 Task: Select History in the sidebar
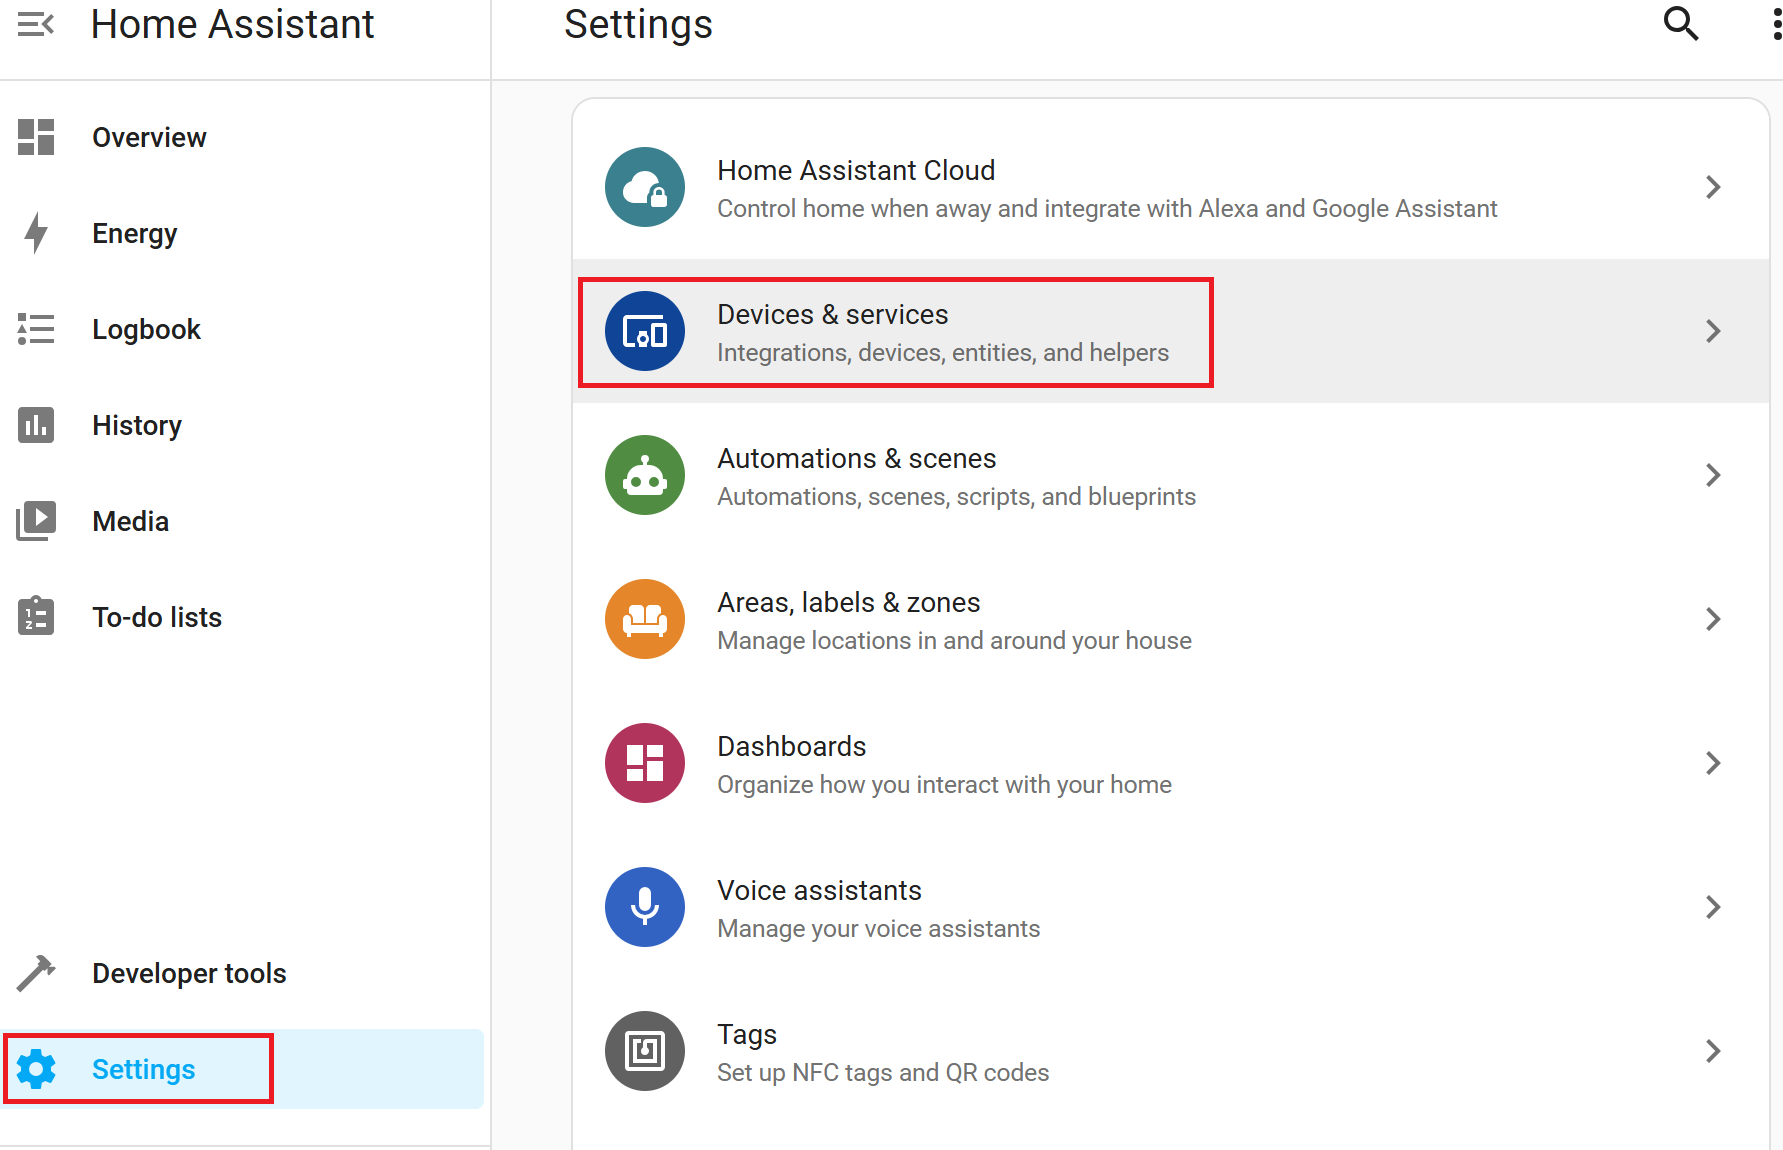point(137,425)
